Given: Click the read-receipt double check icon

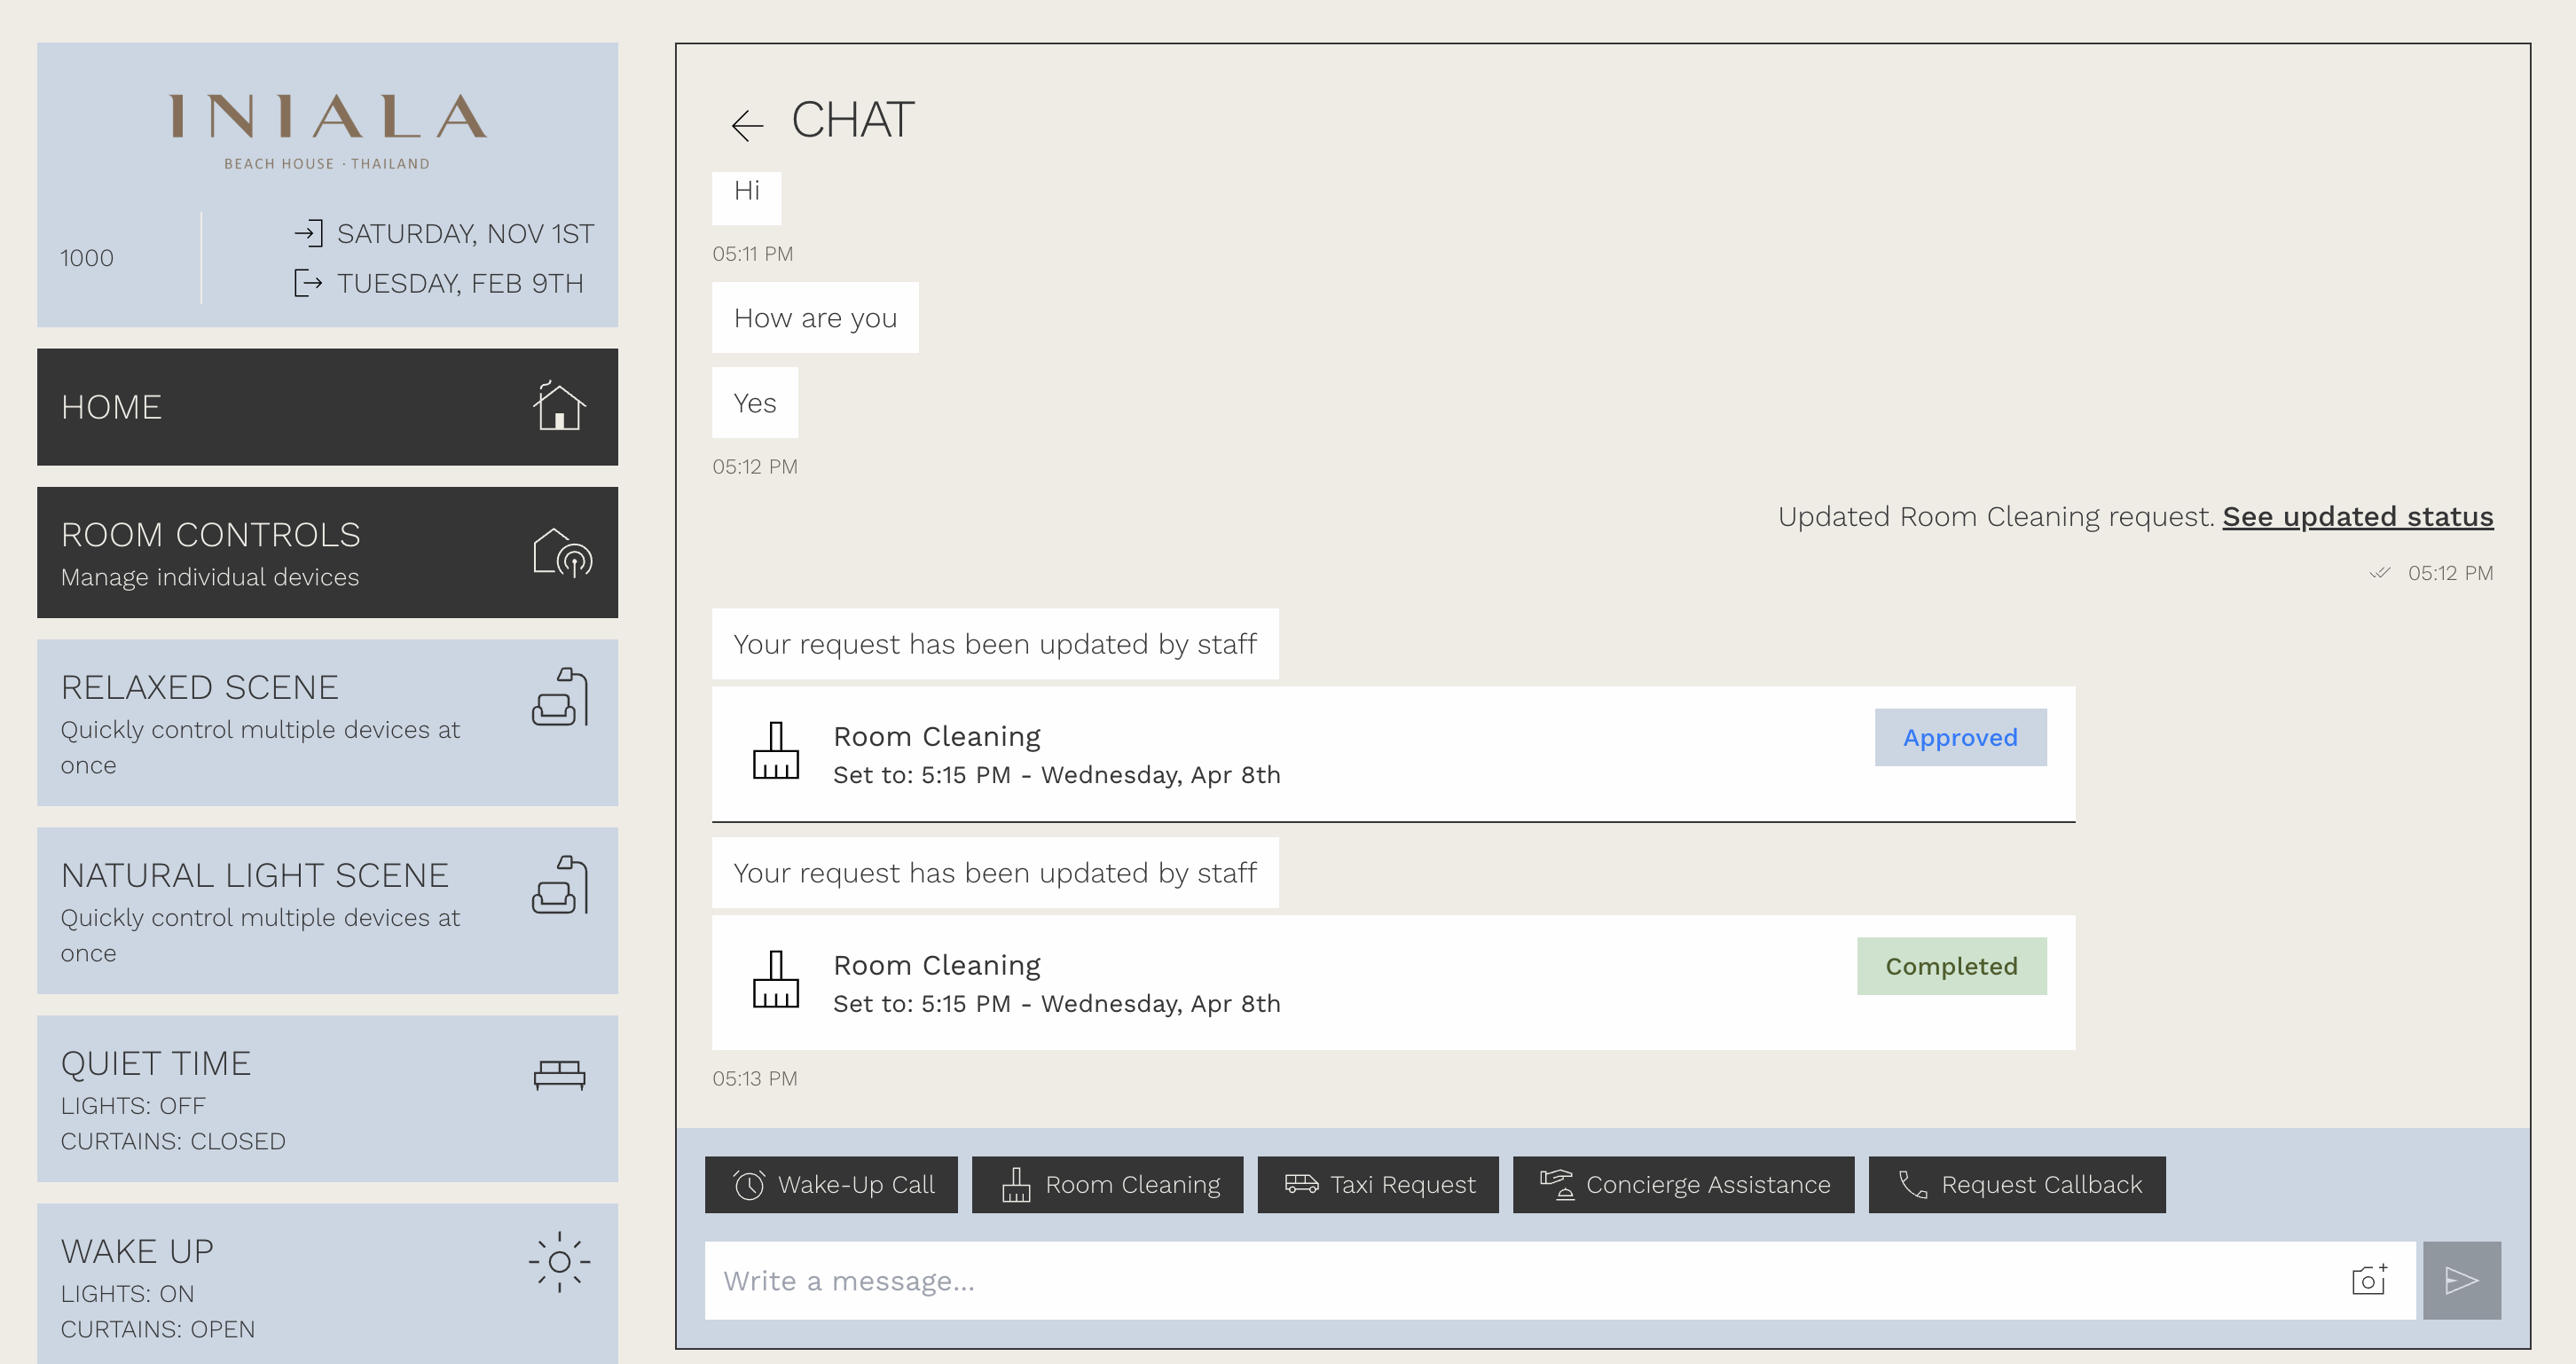Looking at the screenshot, I should click(2379, 573).
